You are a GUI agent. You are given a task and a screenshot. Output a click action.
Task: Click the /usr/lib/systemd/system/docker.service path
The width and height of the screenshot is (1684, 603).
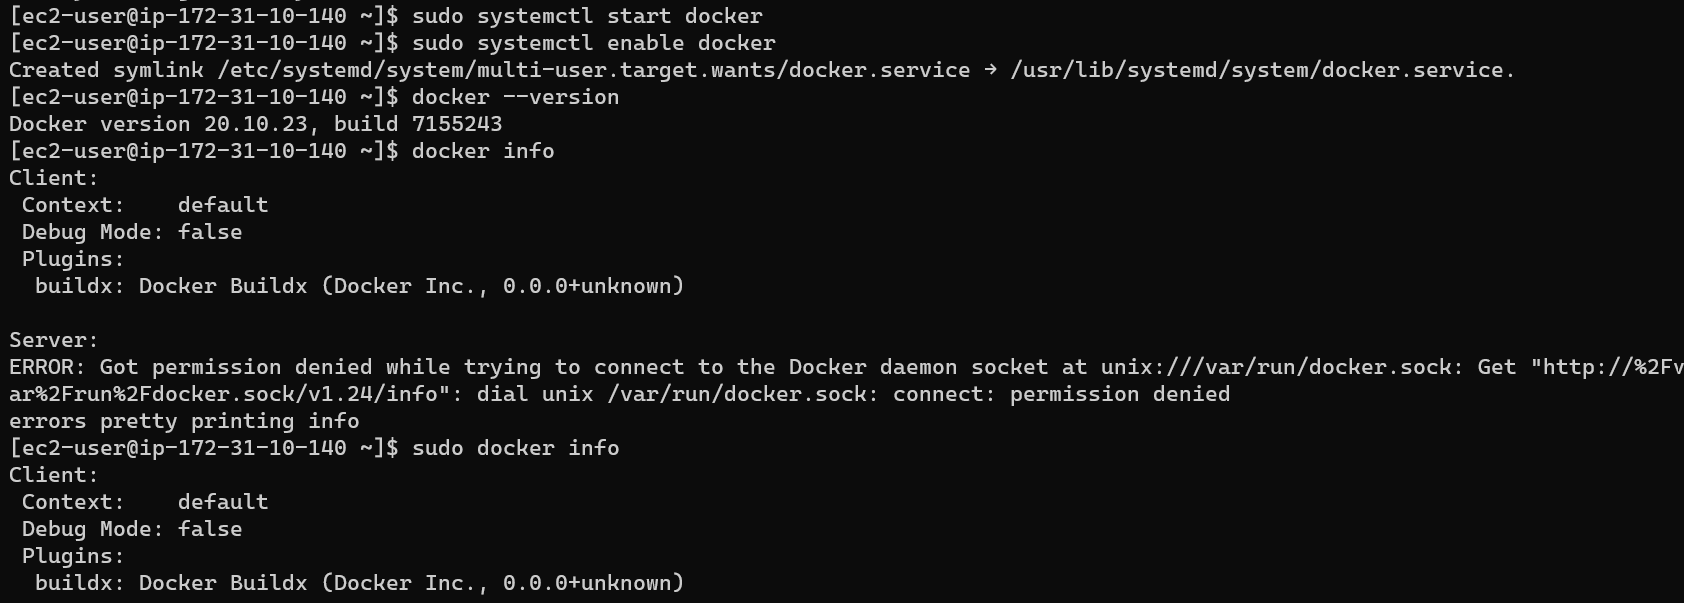click(1262, 70)
